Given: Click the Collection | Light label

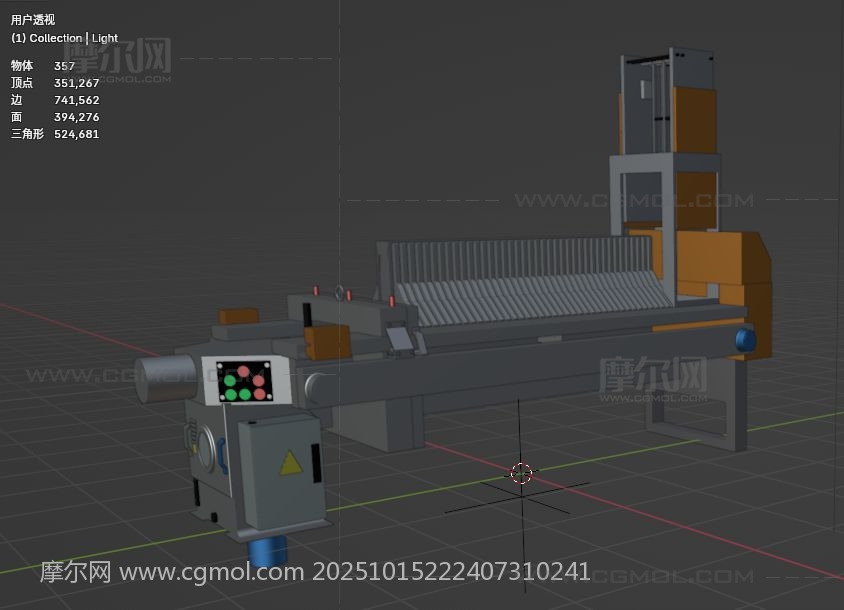Looking at the screenshot, I should (64, 38).
